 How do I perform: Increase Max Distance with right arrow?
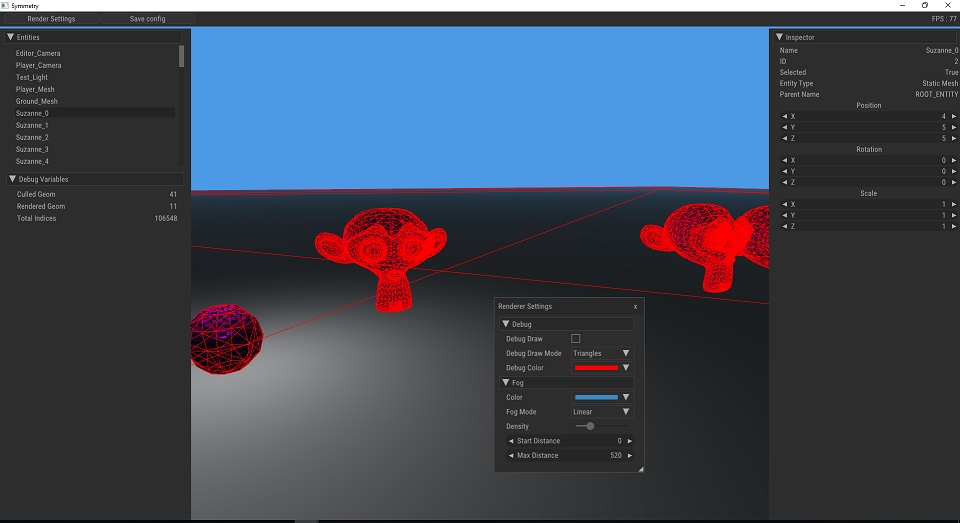pos(629,456)
